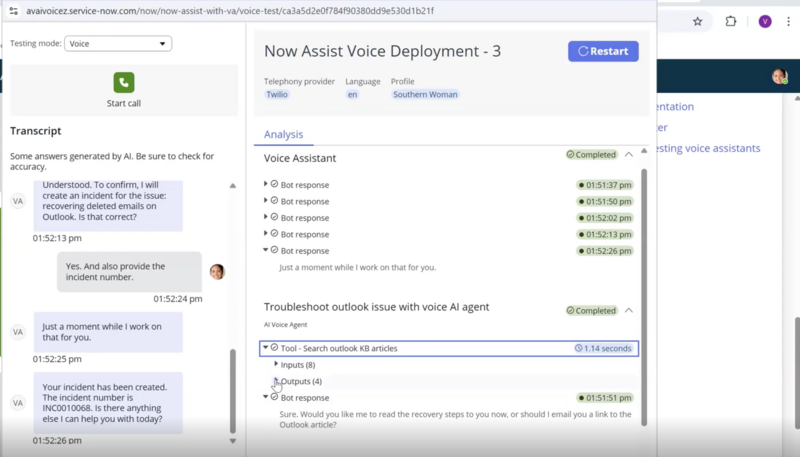The image size is (800, 457).
Task: Click the transcript scroll up arrow
Action: point(233,186)
